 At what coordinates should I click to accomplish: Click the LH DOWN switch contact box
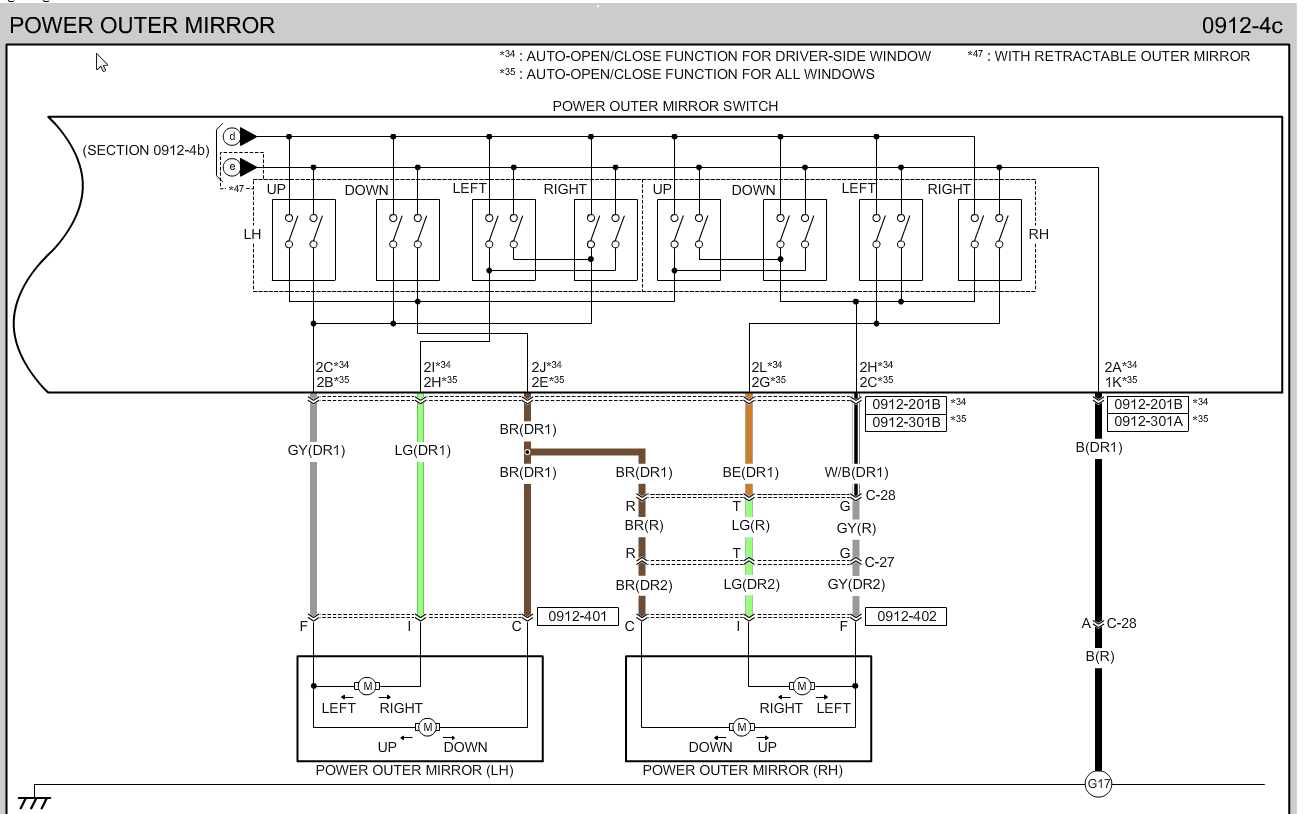tap(407, 240)
